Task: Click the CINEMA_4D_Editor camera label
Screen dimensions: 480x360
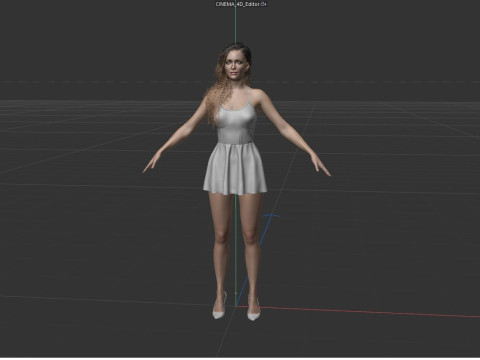Action: 238,4
